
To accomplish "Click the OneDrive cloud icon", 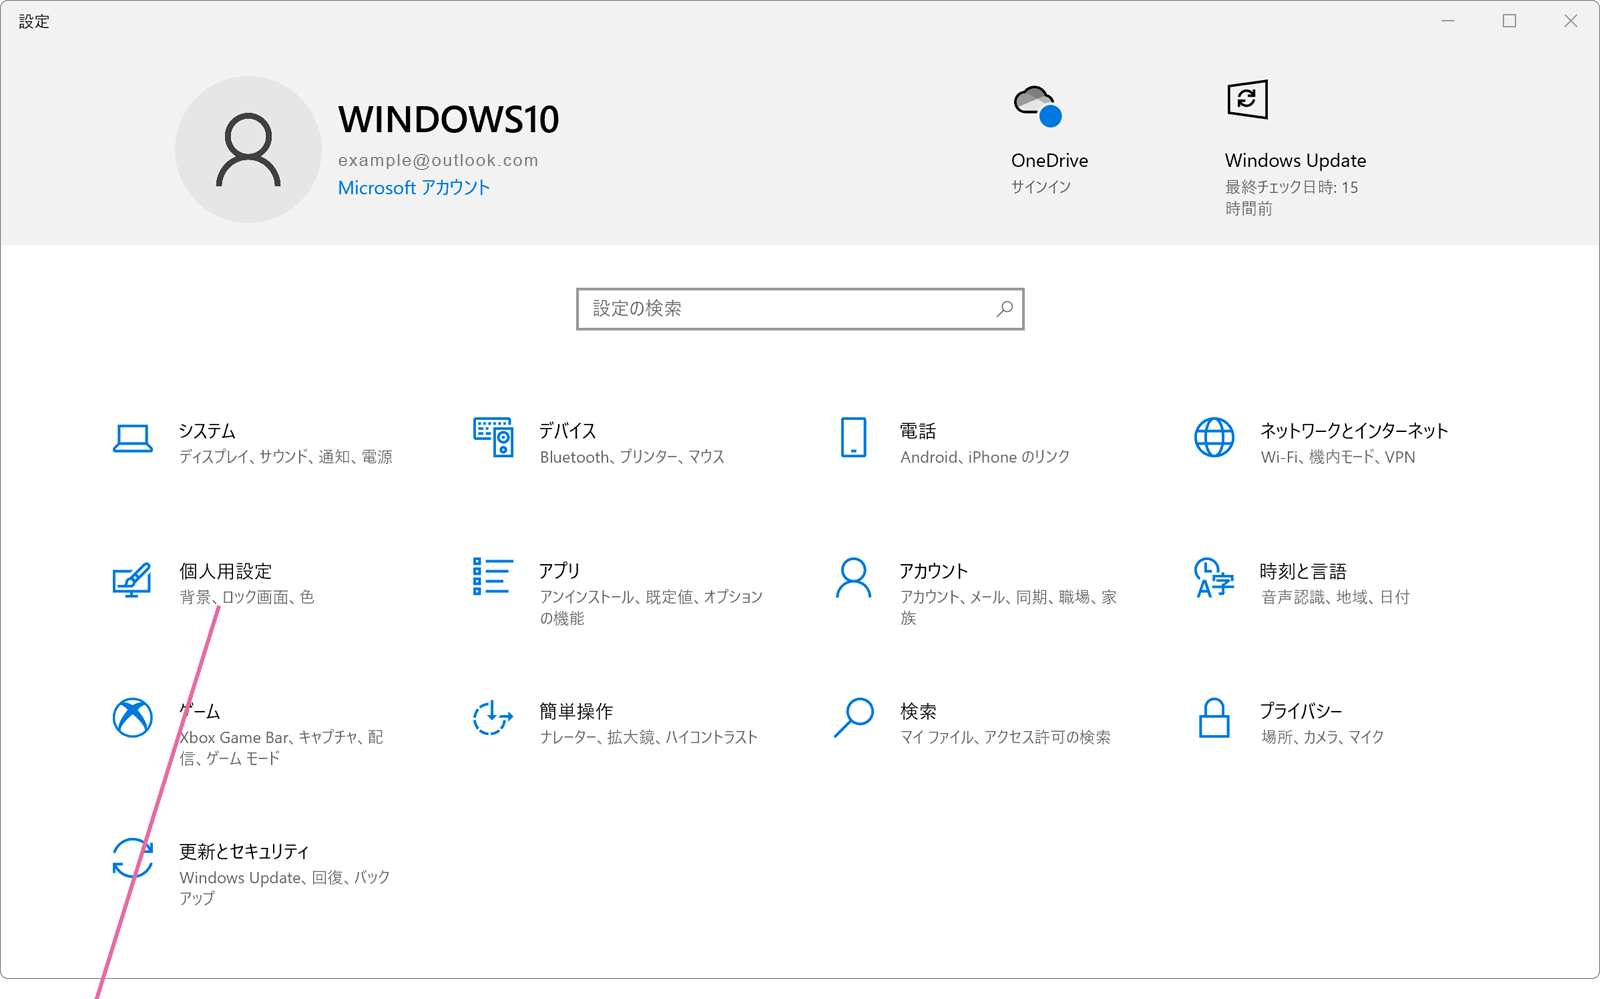I will pyautogui.click(x=1037, y=105).
